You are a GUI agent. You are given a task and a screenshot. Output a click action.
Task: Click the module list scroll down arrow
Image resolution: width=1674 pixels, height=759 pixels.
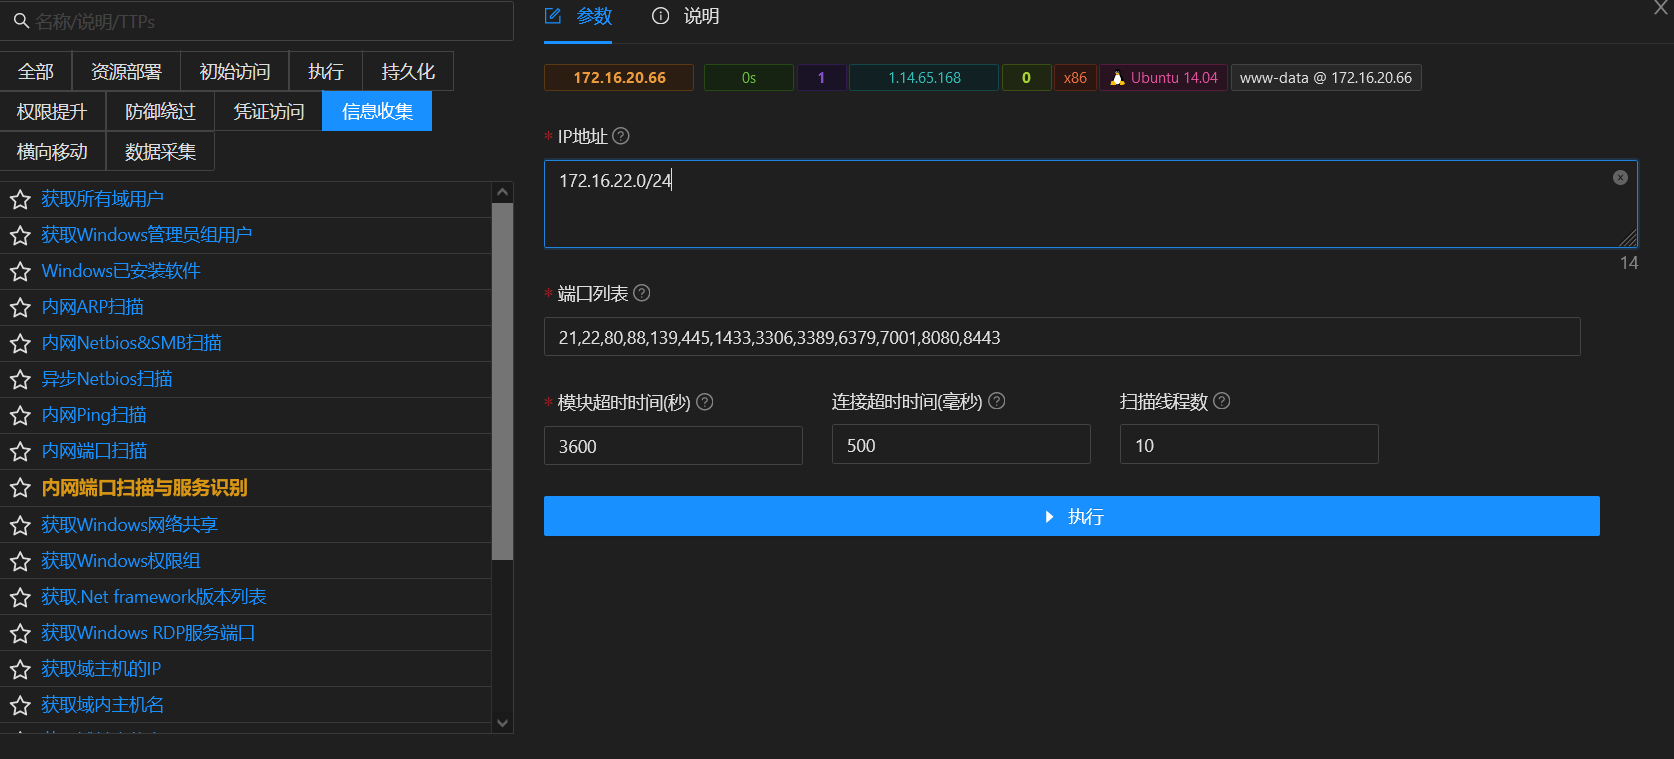click(502, 723)
